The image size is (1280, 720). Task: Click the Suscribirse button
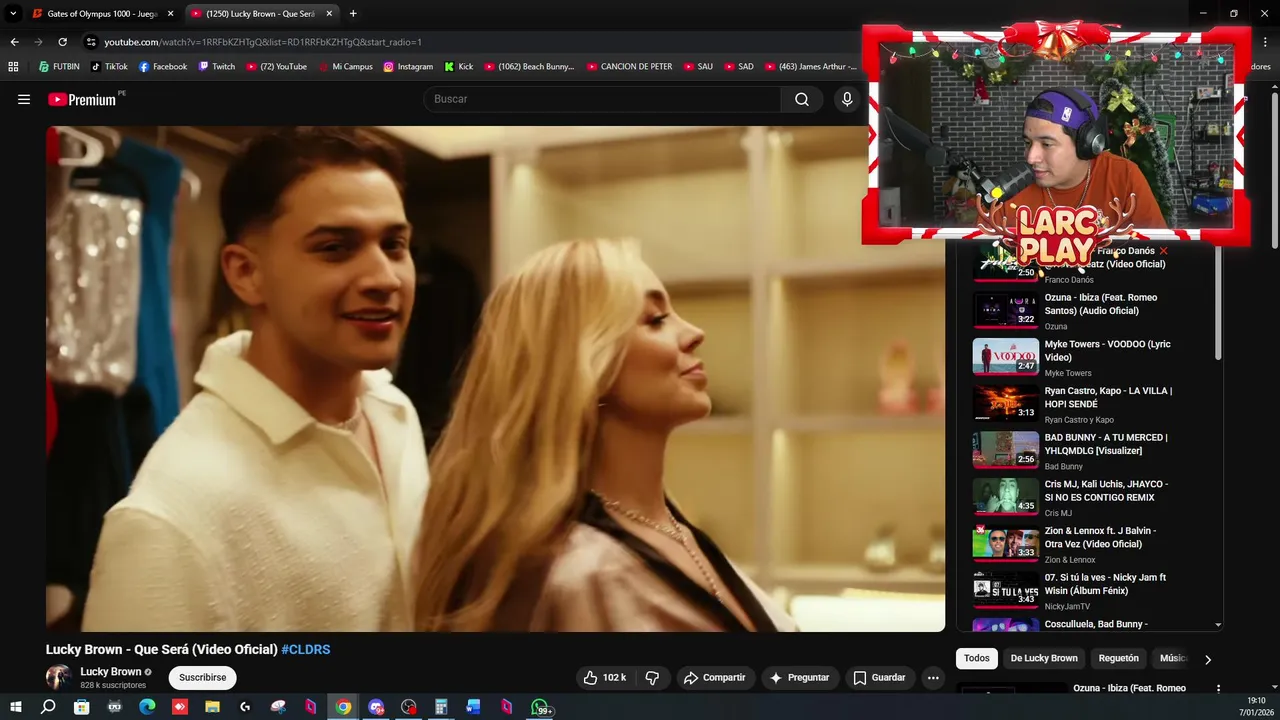[x=203, y=678]
